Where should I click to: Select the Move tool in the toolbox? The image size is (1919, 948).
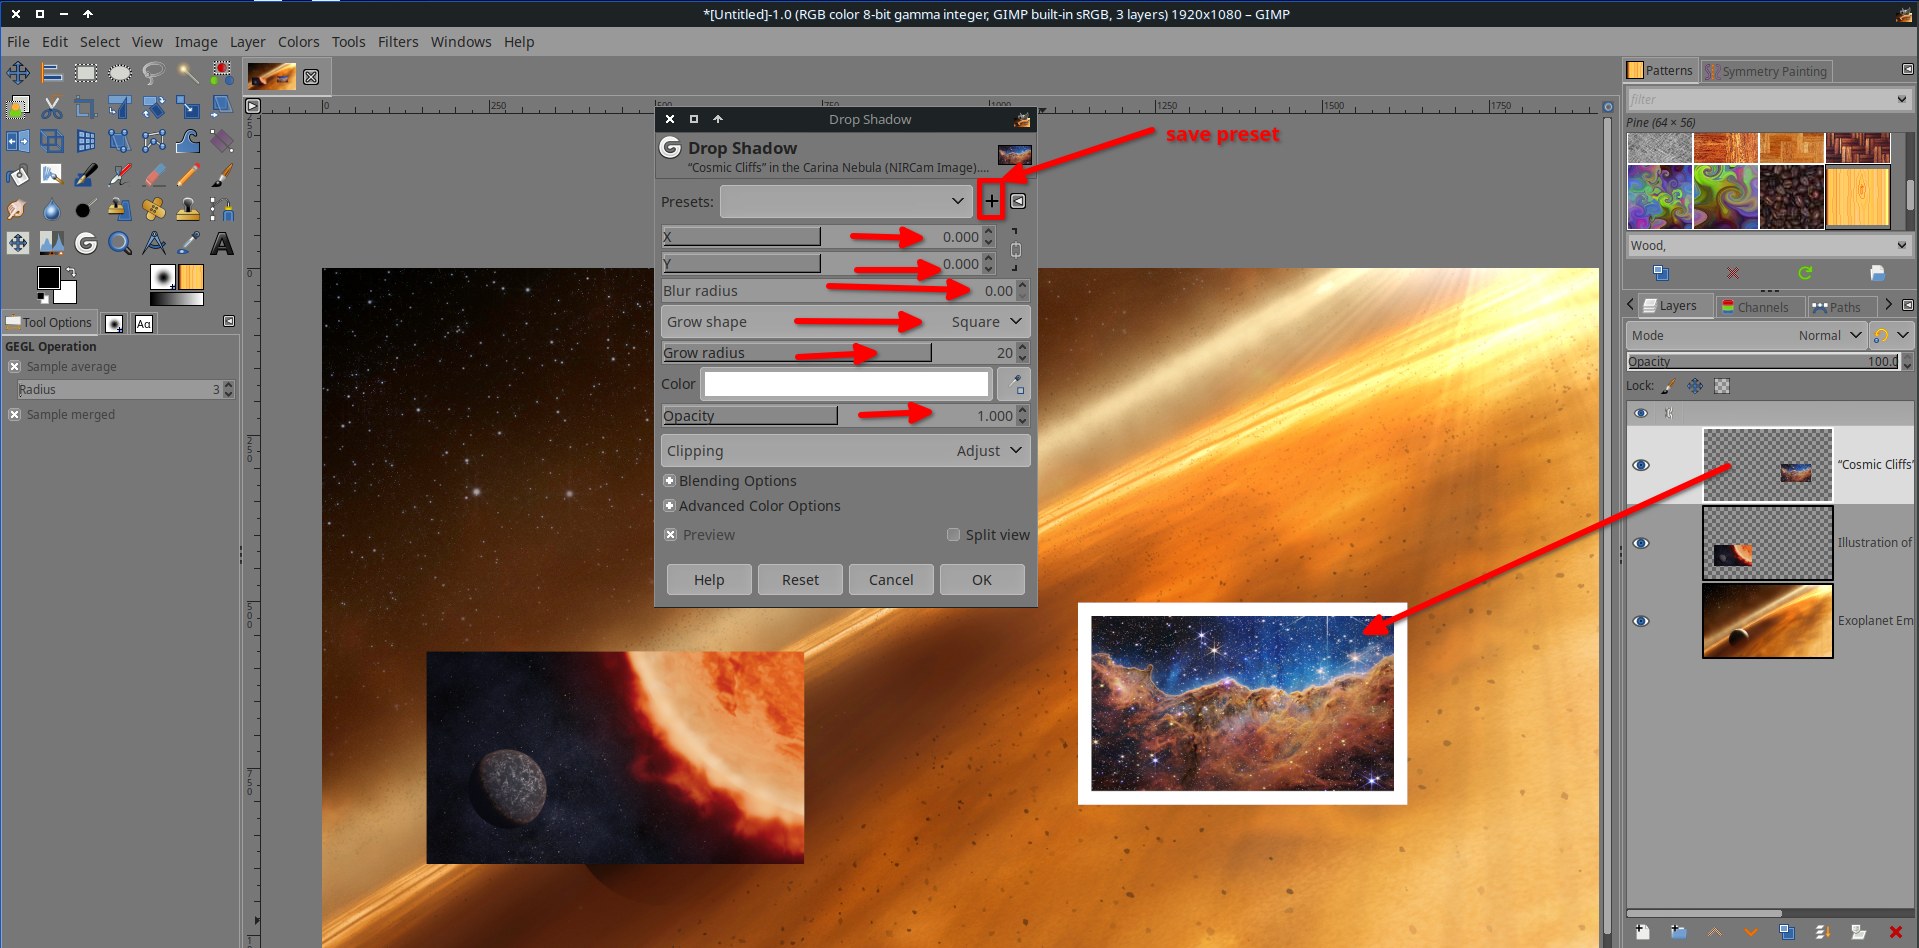coord(18,73)
